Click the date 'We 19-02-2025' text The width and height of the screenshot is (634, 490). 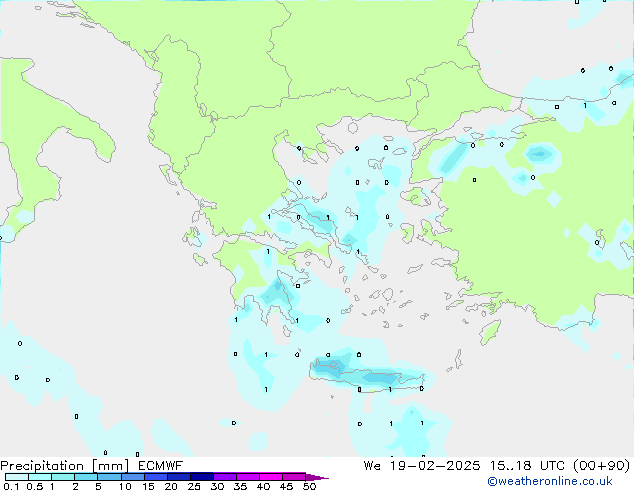pos(422,466)
